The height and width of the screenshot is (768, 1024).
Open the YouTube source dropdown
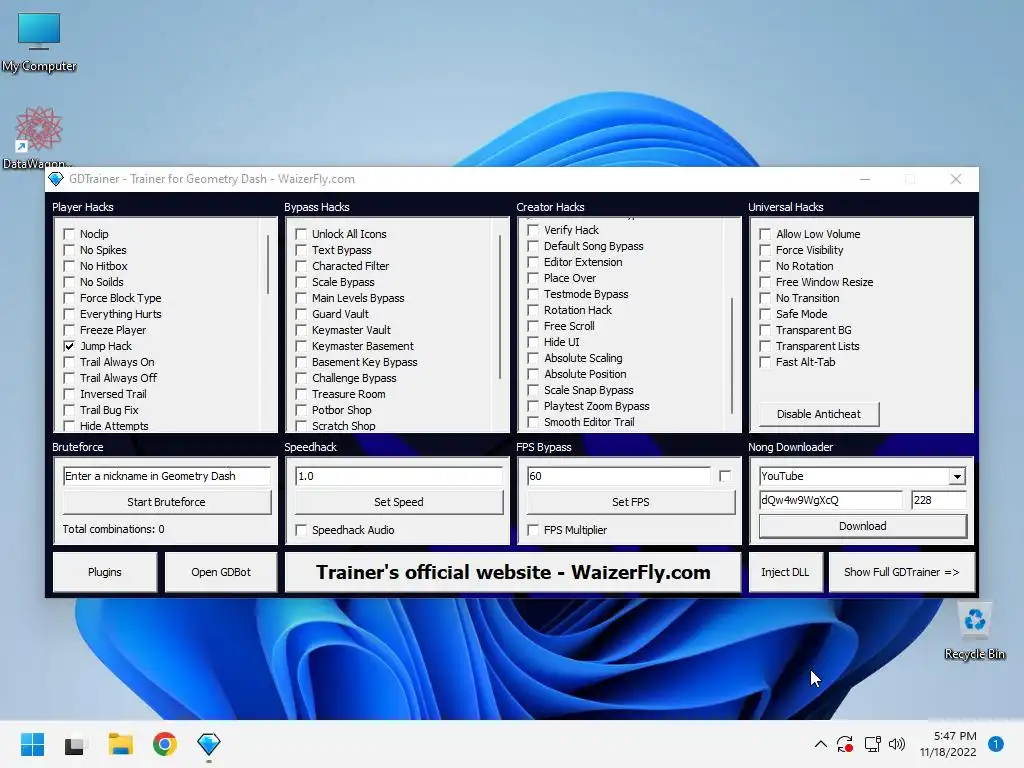(x=957, y=476)
